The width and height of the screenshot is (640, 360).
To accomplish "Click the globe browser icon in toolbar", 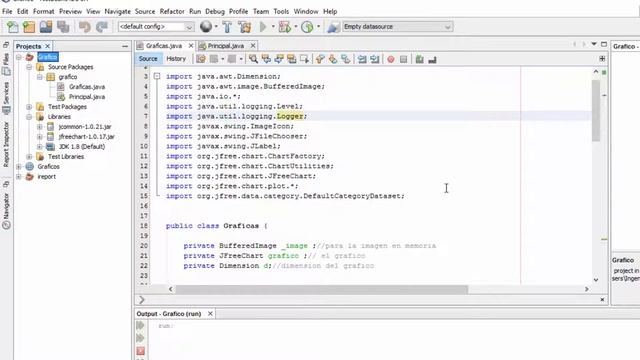I will (206, 27).
